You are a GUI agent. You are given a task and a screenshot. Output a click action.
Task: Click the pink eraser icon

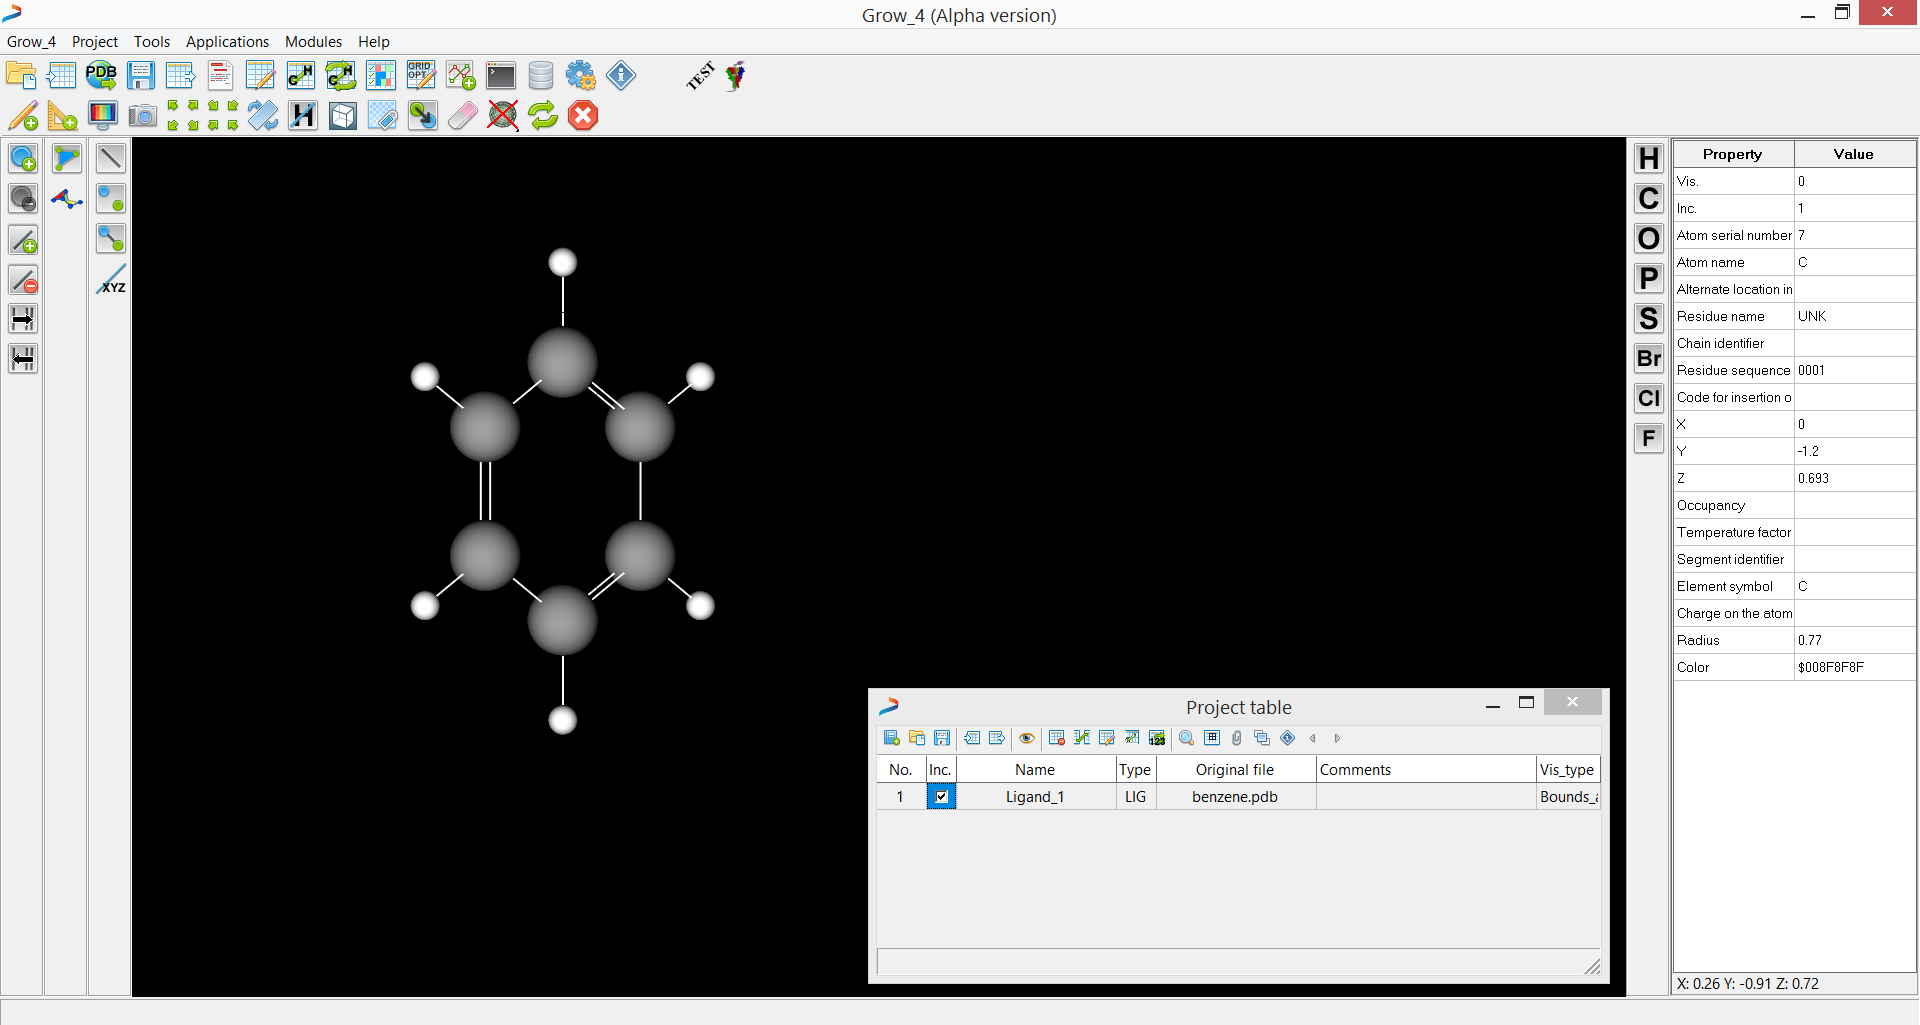click(x=462, y=116)
